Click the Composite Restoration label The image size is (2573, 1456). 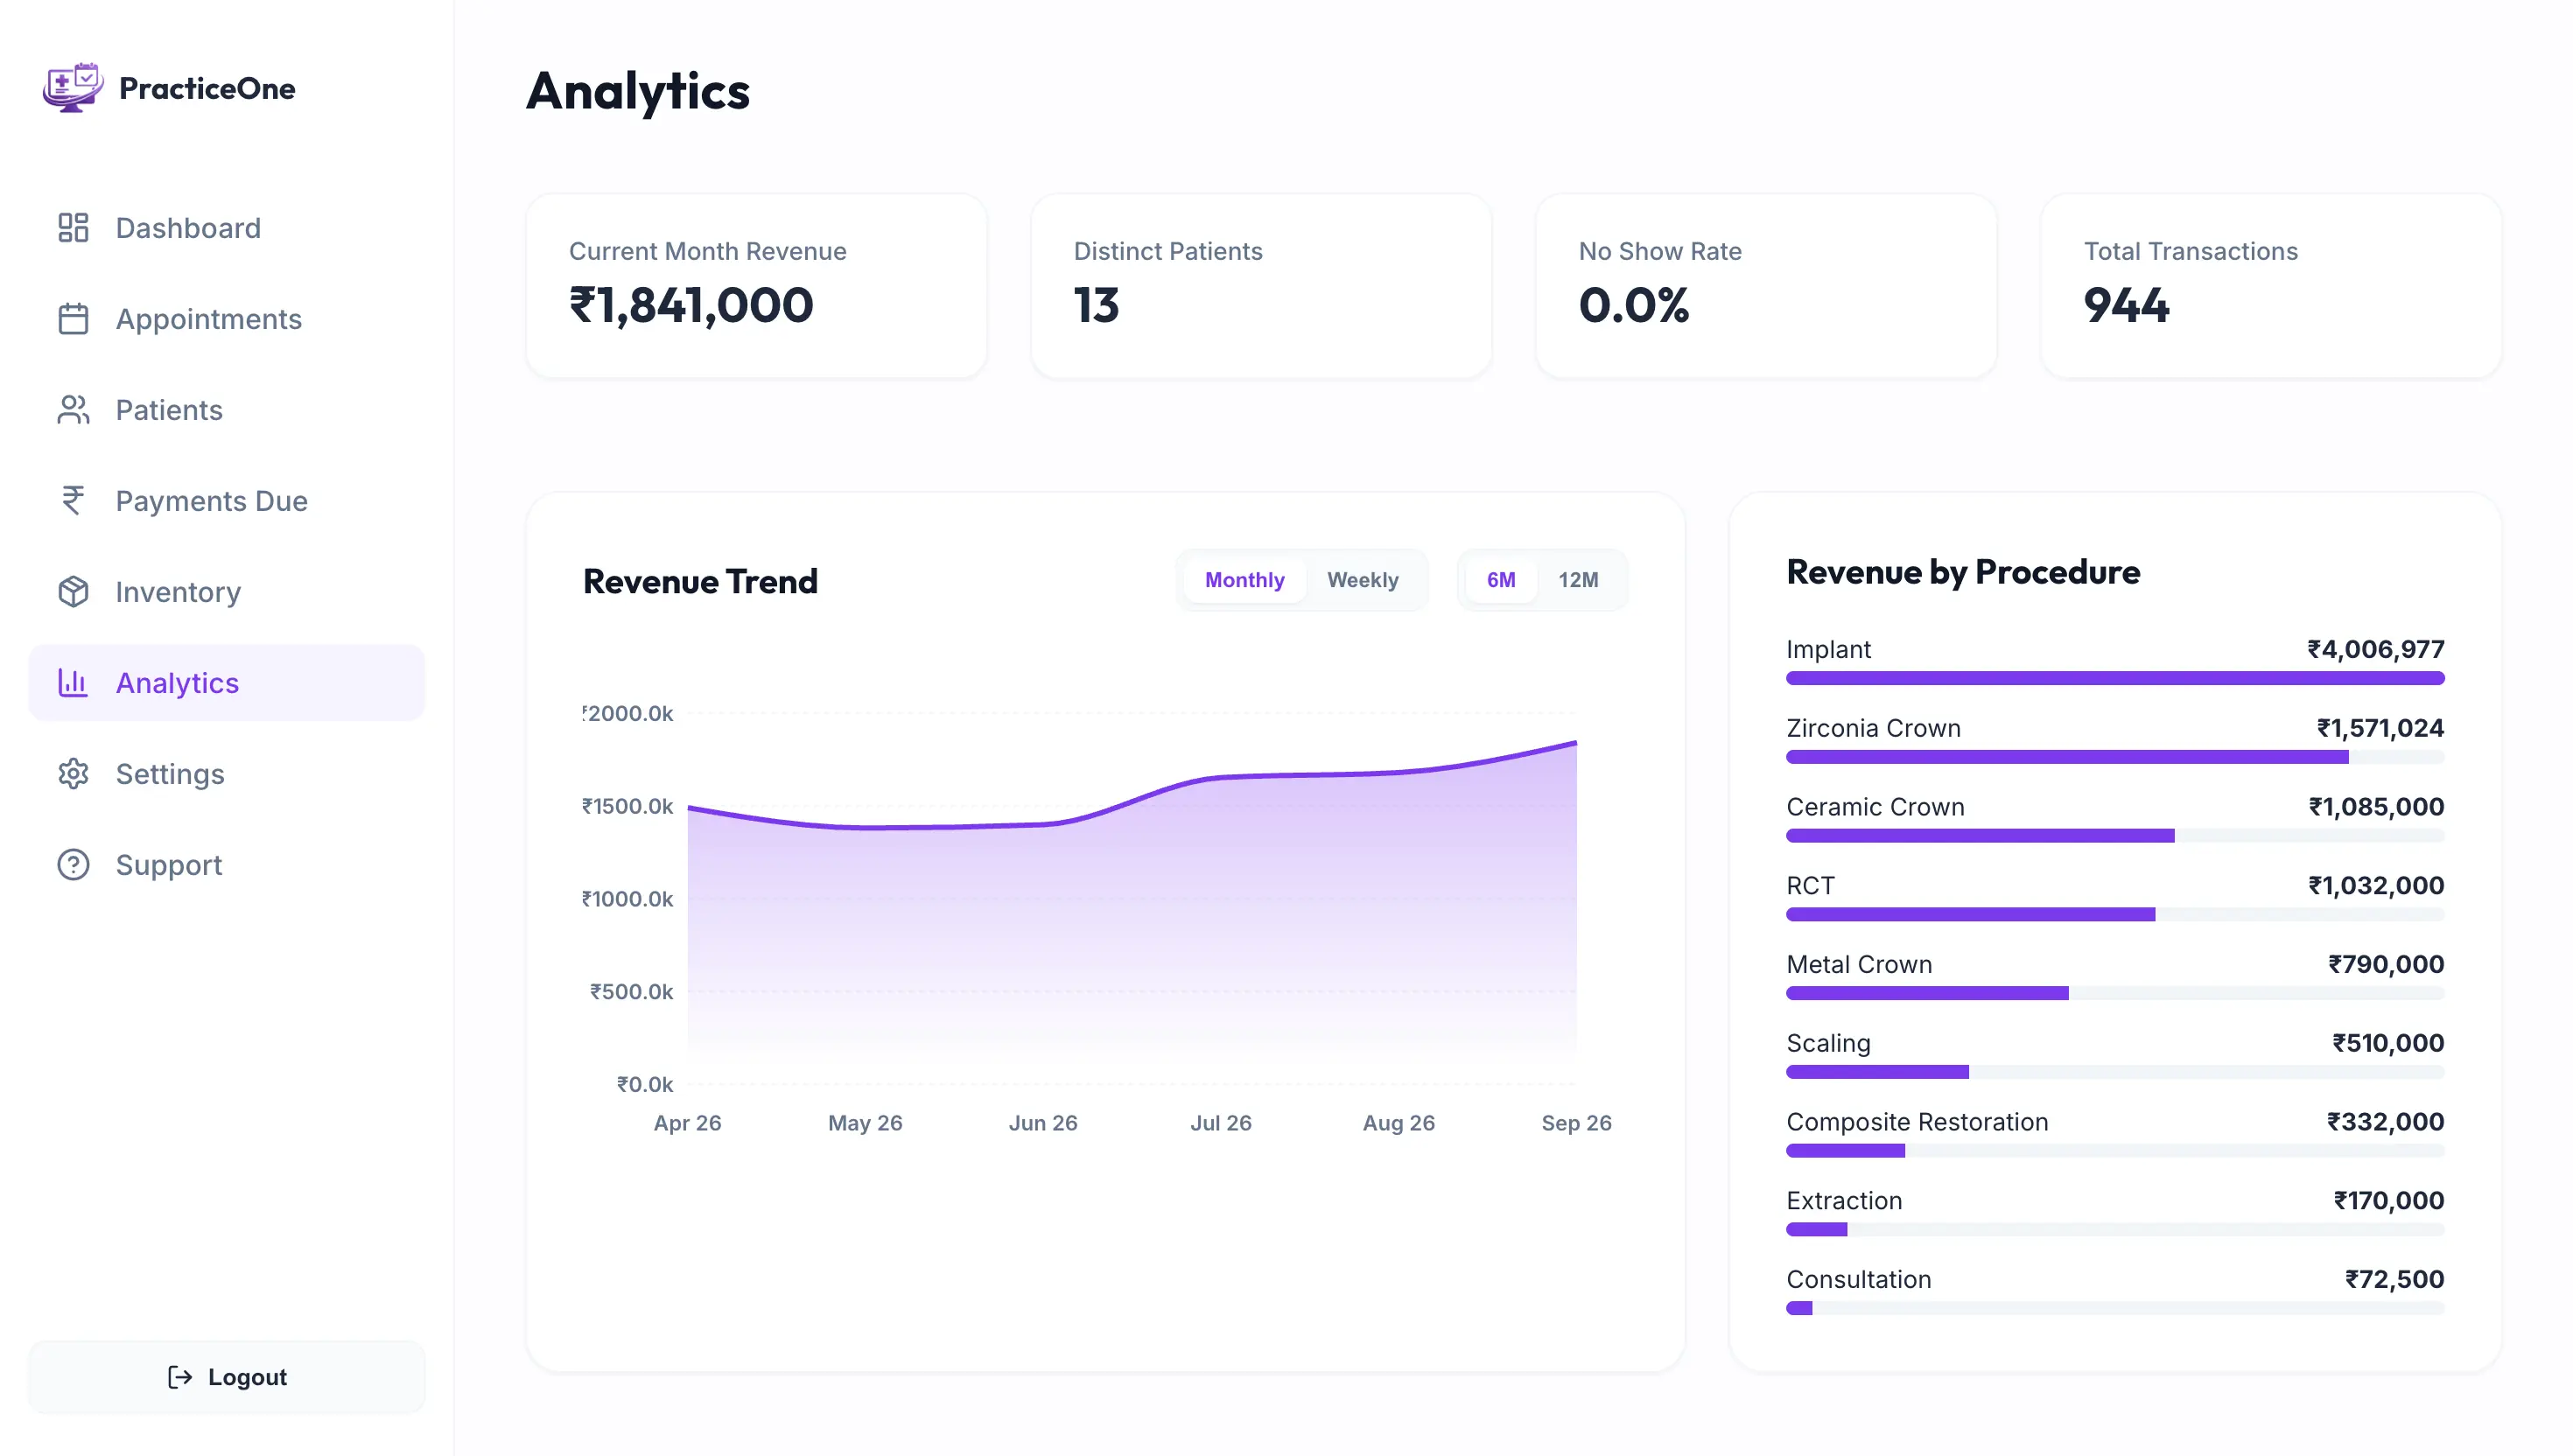pos(1917,1122)
